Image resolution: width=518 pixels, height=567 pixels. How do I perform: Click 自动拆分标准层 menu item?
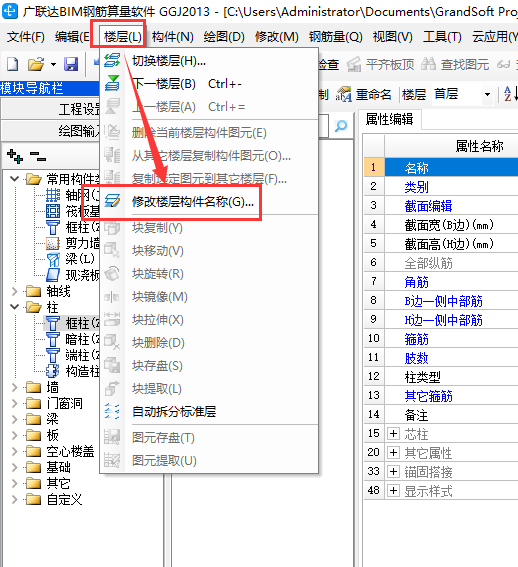click(x=174, y=412)
